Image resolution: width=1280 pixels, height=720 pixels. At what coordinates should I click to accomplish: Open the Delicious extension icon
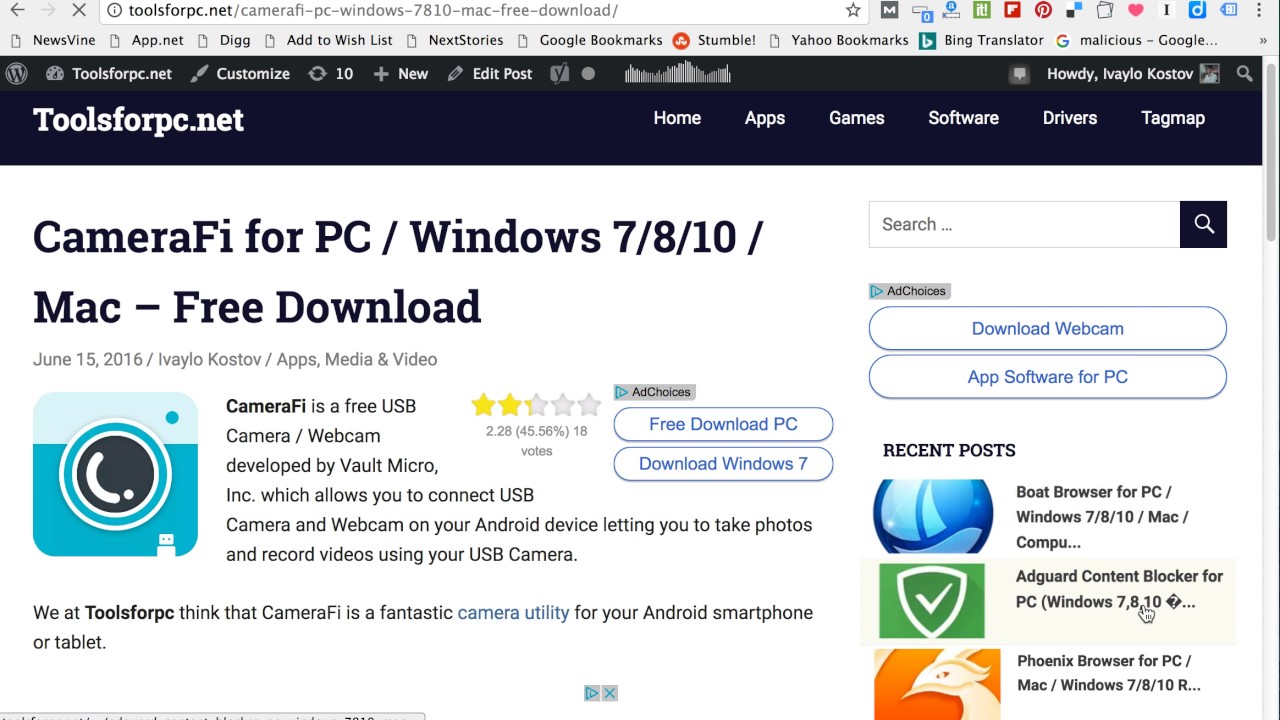1074,10
